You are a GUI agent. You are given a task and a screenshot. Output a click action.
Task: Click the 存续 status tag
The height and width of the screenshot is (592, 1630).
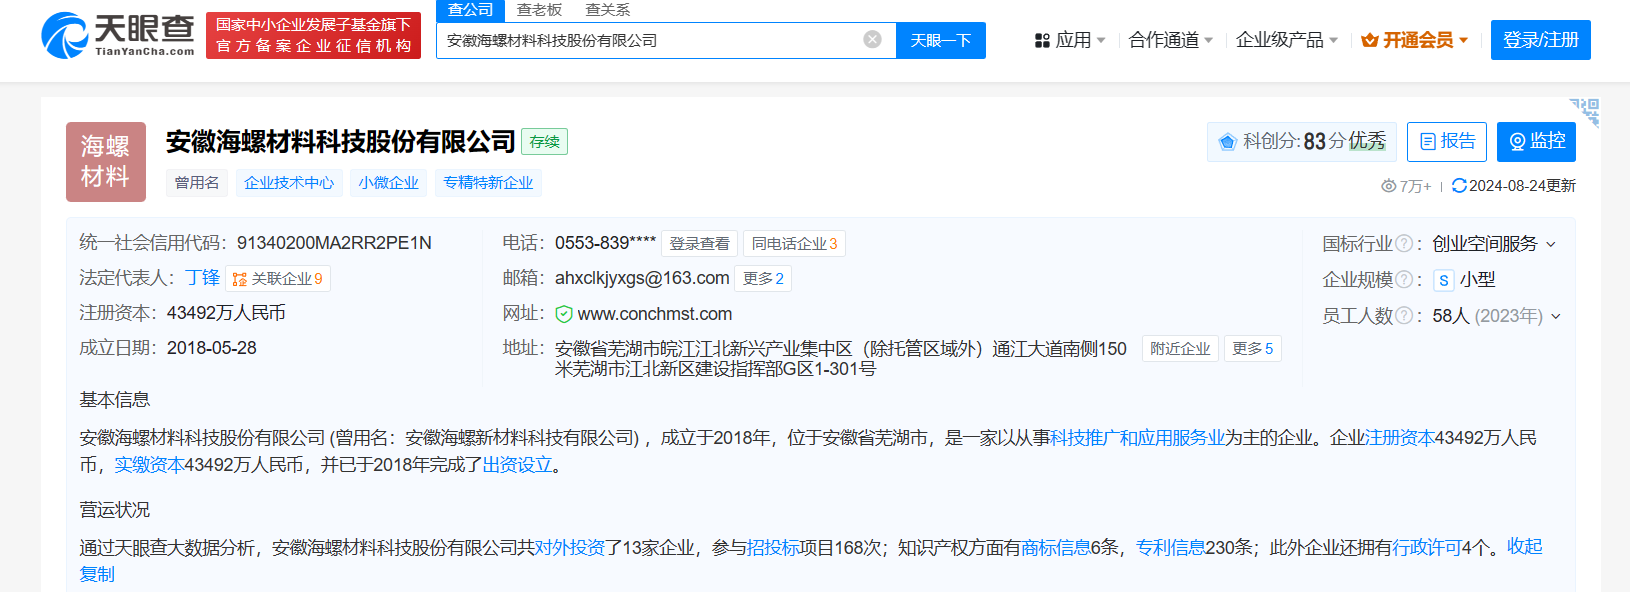click(x=544, y=142)
